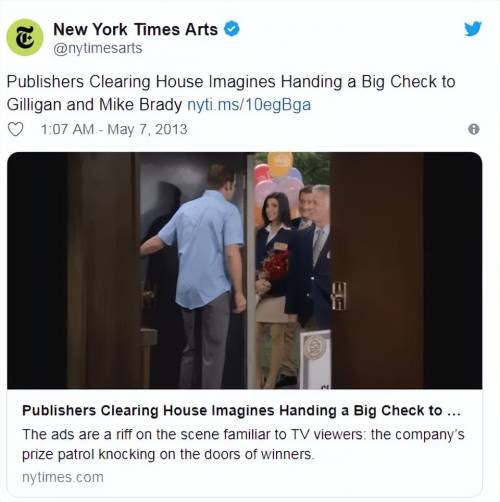Click the @nytimesarts handle
The height and width of the screenshot is (502, 500).
coord(98,48)
